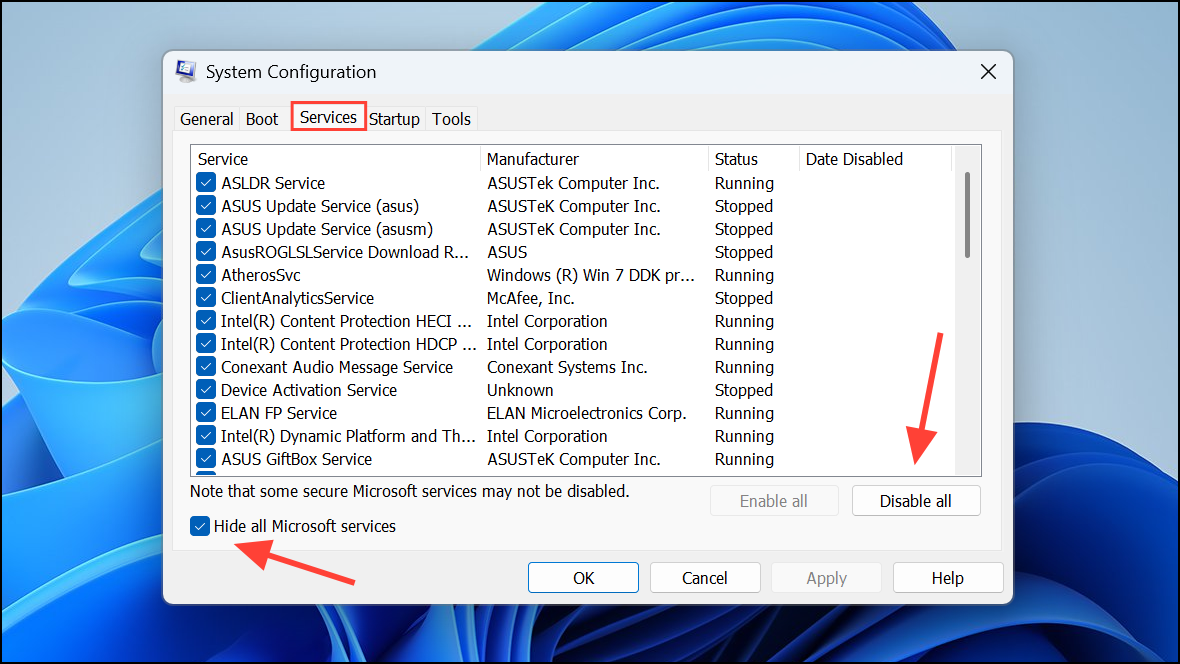
Task: Toggle the ELAN FP Service checkbox
Action: tap(205, 413)
